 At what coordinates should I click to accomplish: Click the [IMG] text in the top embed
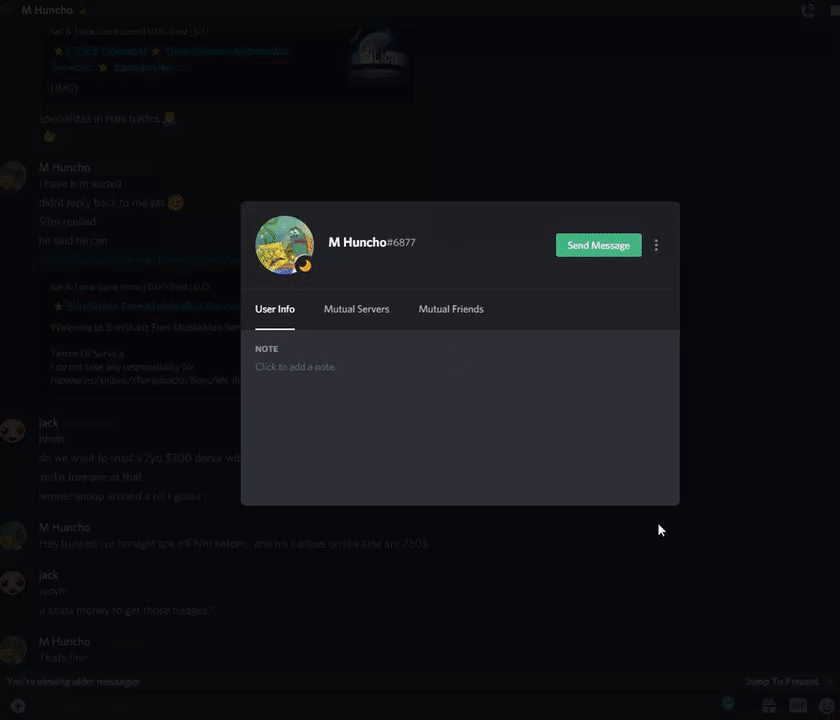[x=64, y=88]
